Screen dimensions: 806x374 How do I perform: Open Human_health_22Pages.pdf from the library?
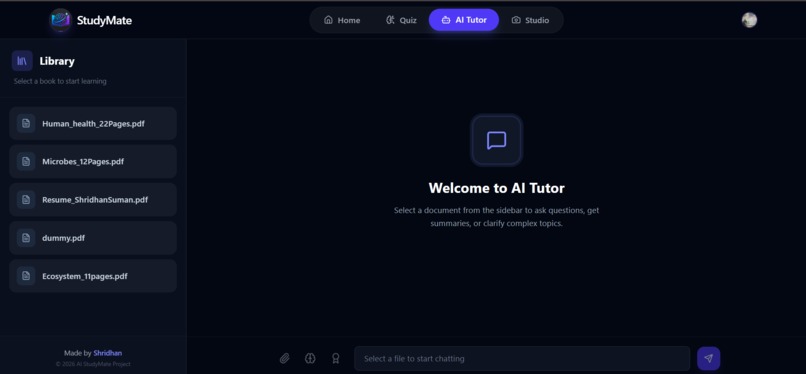click(93, 123)
